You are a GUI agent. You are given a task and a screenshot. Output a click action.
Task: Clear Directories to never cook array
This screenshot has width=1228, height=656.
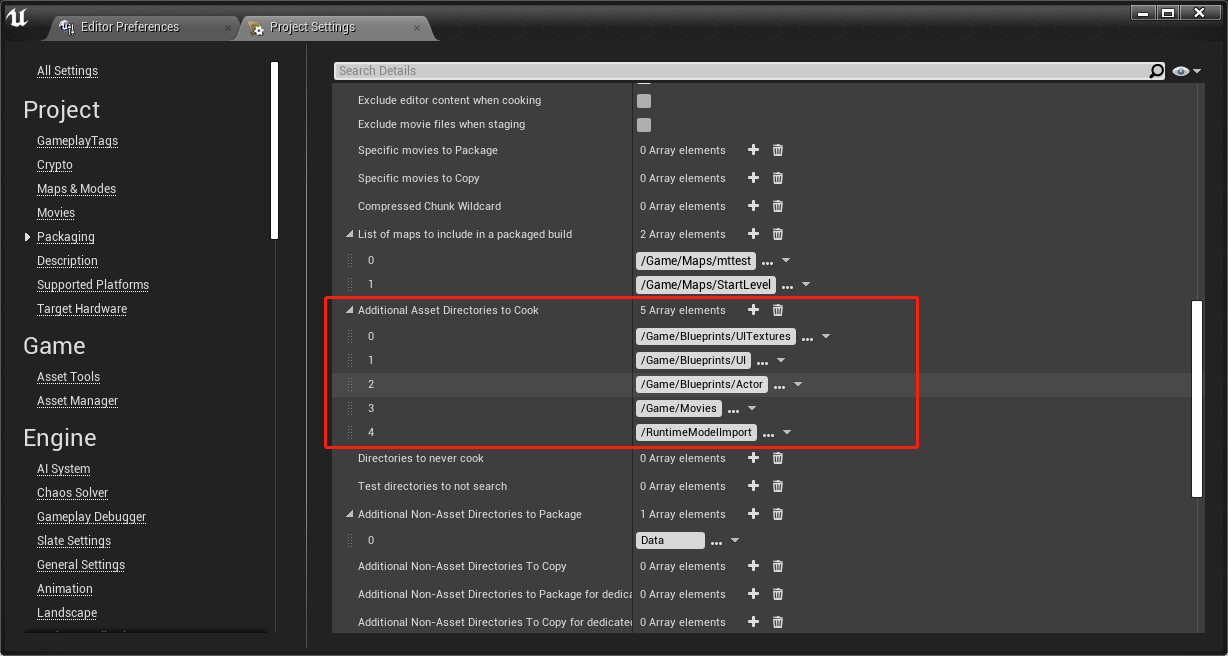tap(778, 458)
